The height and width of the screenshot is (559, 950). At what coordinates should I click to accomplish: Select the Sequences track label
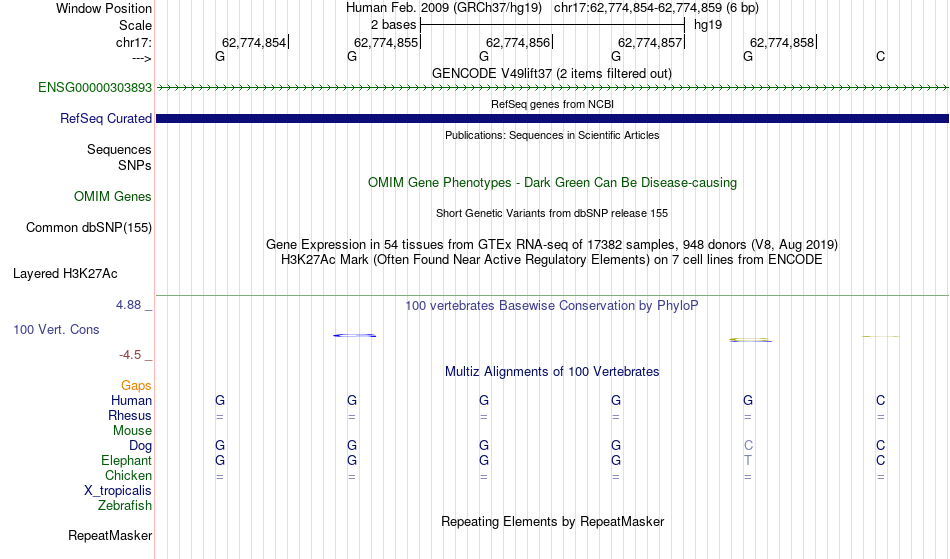[119, 149]
